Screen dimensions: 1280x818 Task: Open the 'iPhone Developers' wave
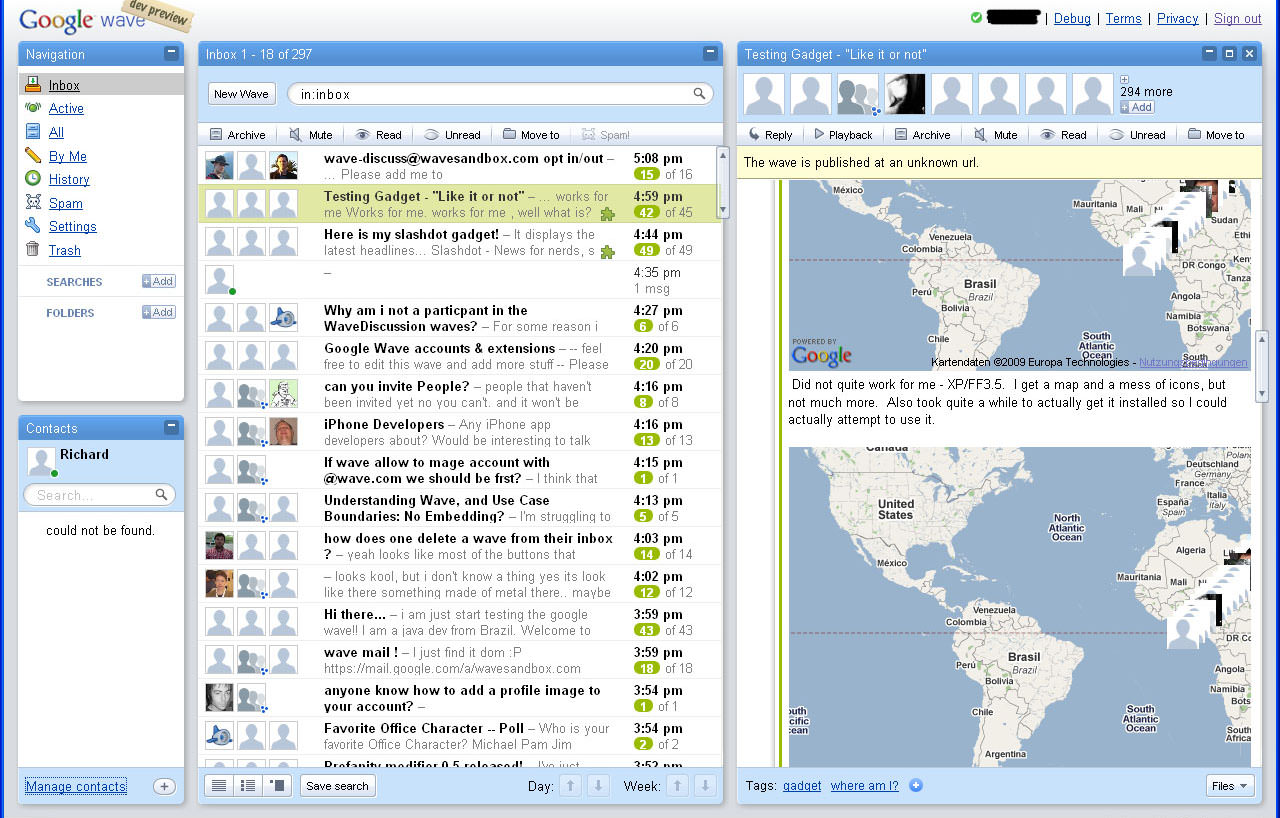(x=460, y=432)
